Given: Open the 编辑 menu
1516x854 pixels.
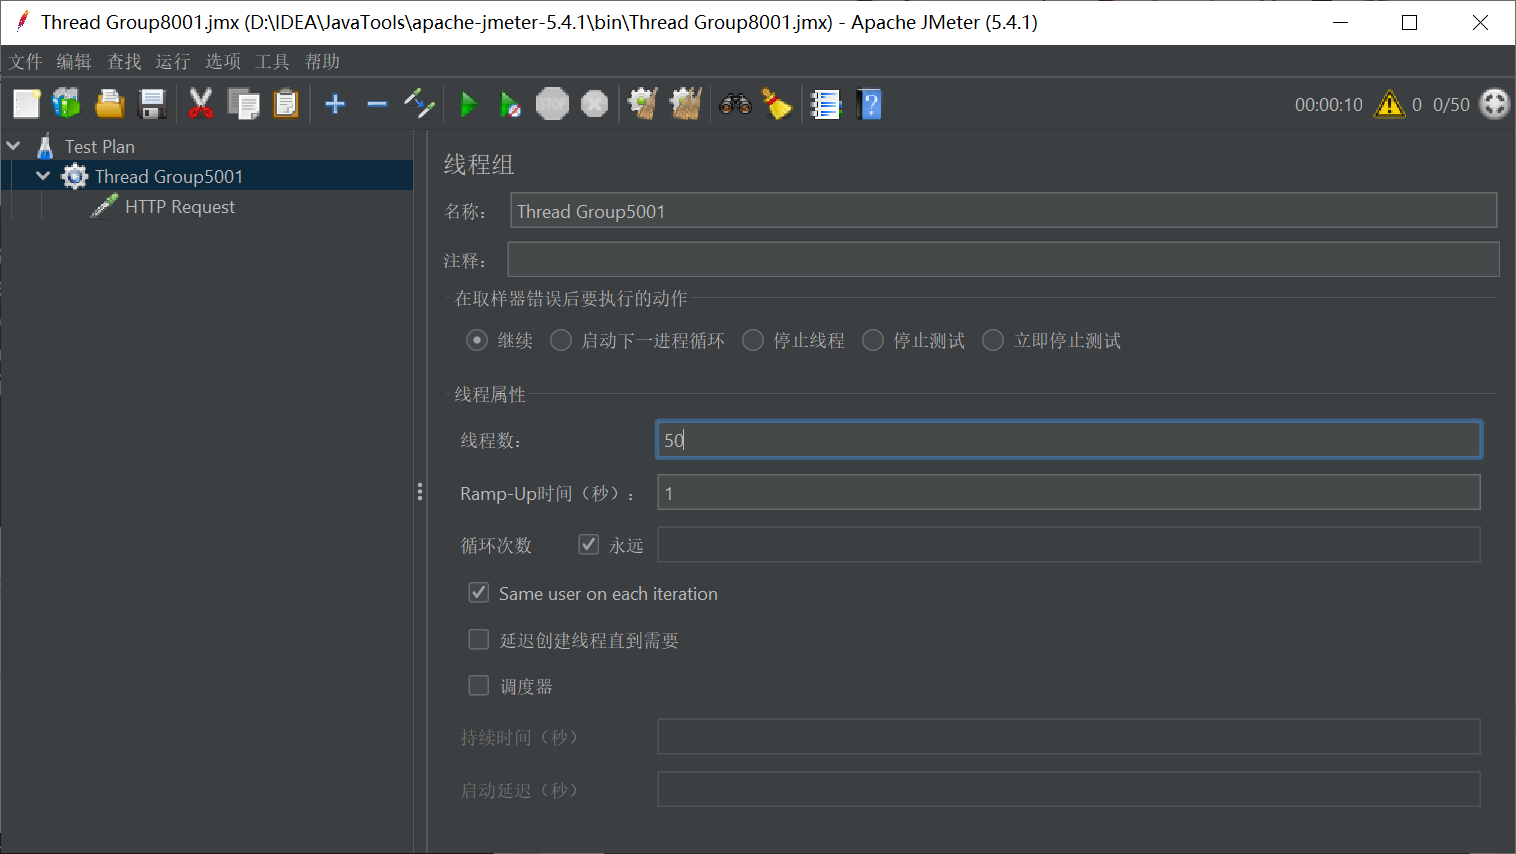Looking at the screenshot, I should click(x=74, y=61).
